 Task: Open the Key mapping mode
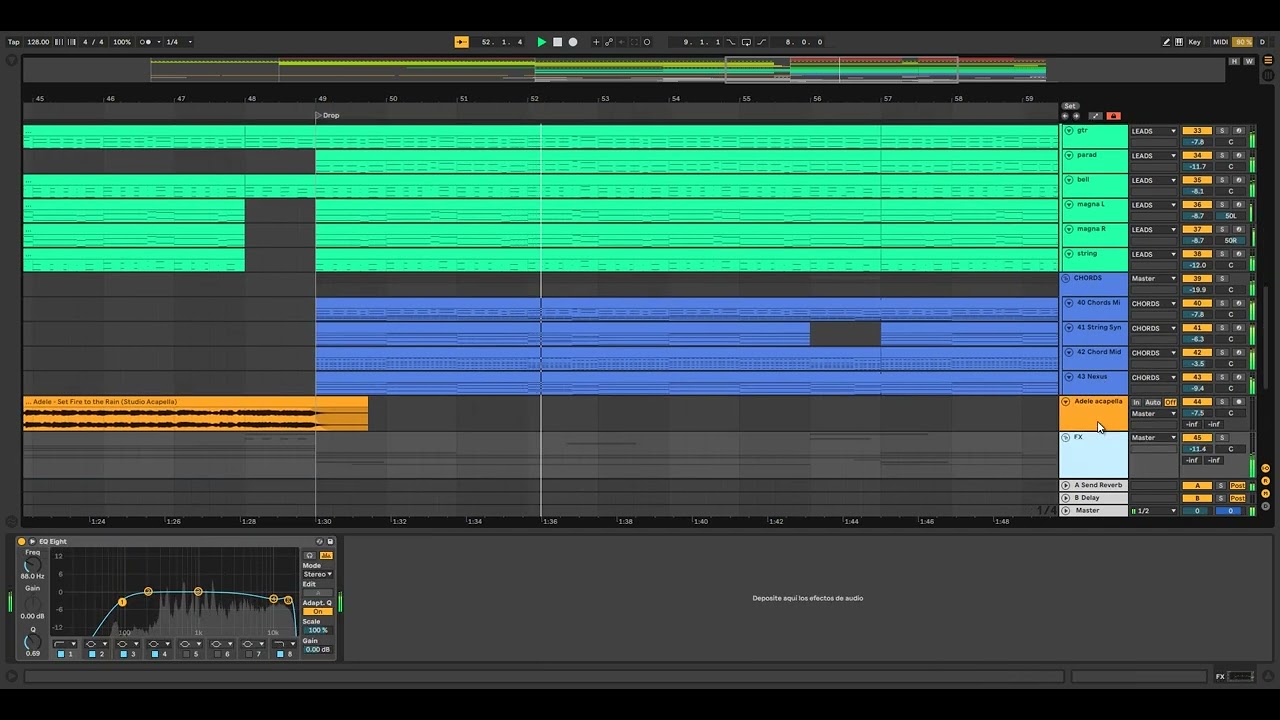[1194, 42]
